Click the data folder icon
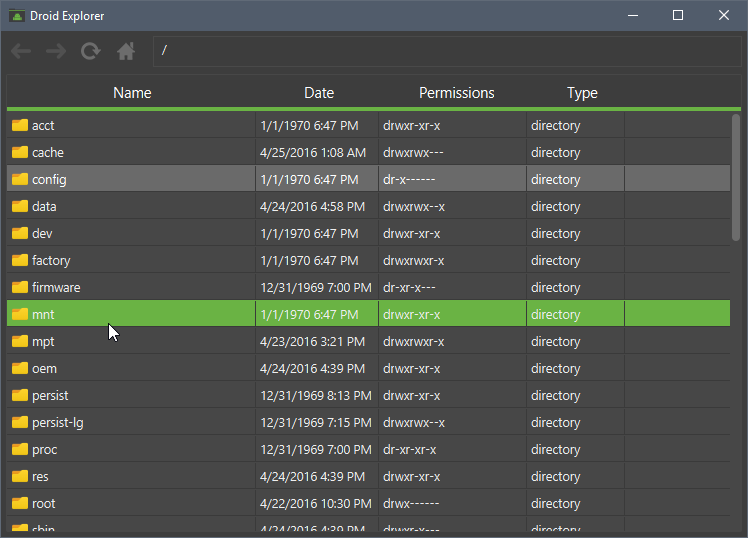Image resolution: width=748 pixels, height=538 pixels. [x=20, y=206]
